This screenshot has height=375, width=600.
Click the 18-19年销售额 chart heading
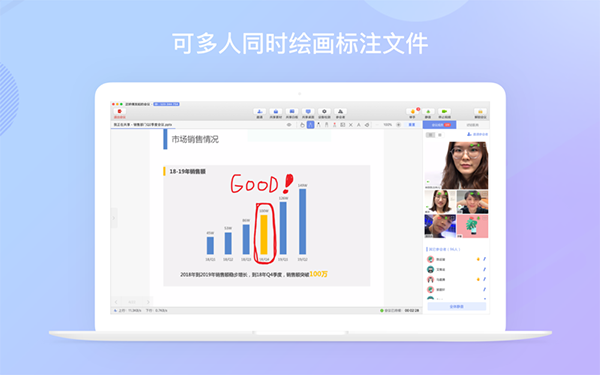click(x=188, y=171)
